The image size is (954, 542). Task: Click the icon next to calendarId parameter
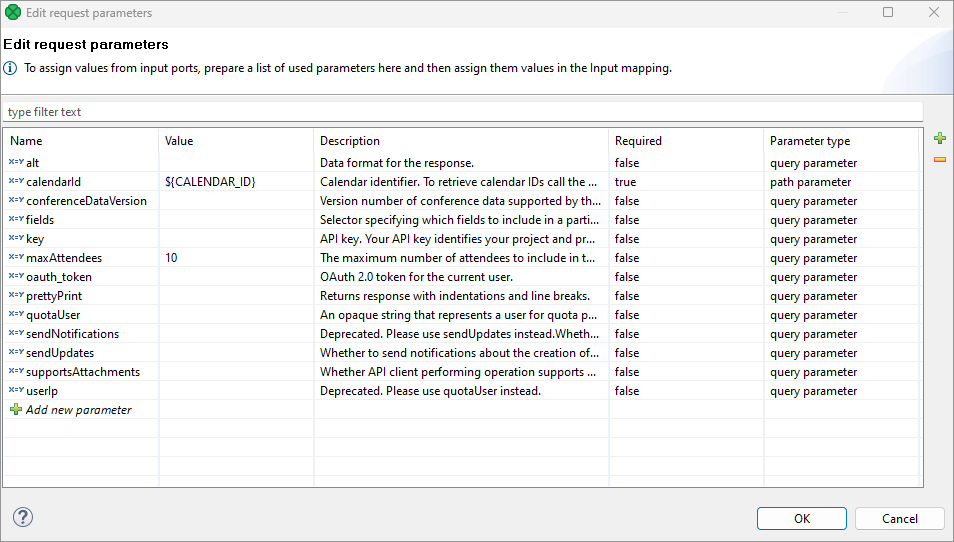pos(16,182)
